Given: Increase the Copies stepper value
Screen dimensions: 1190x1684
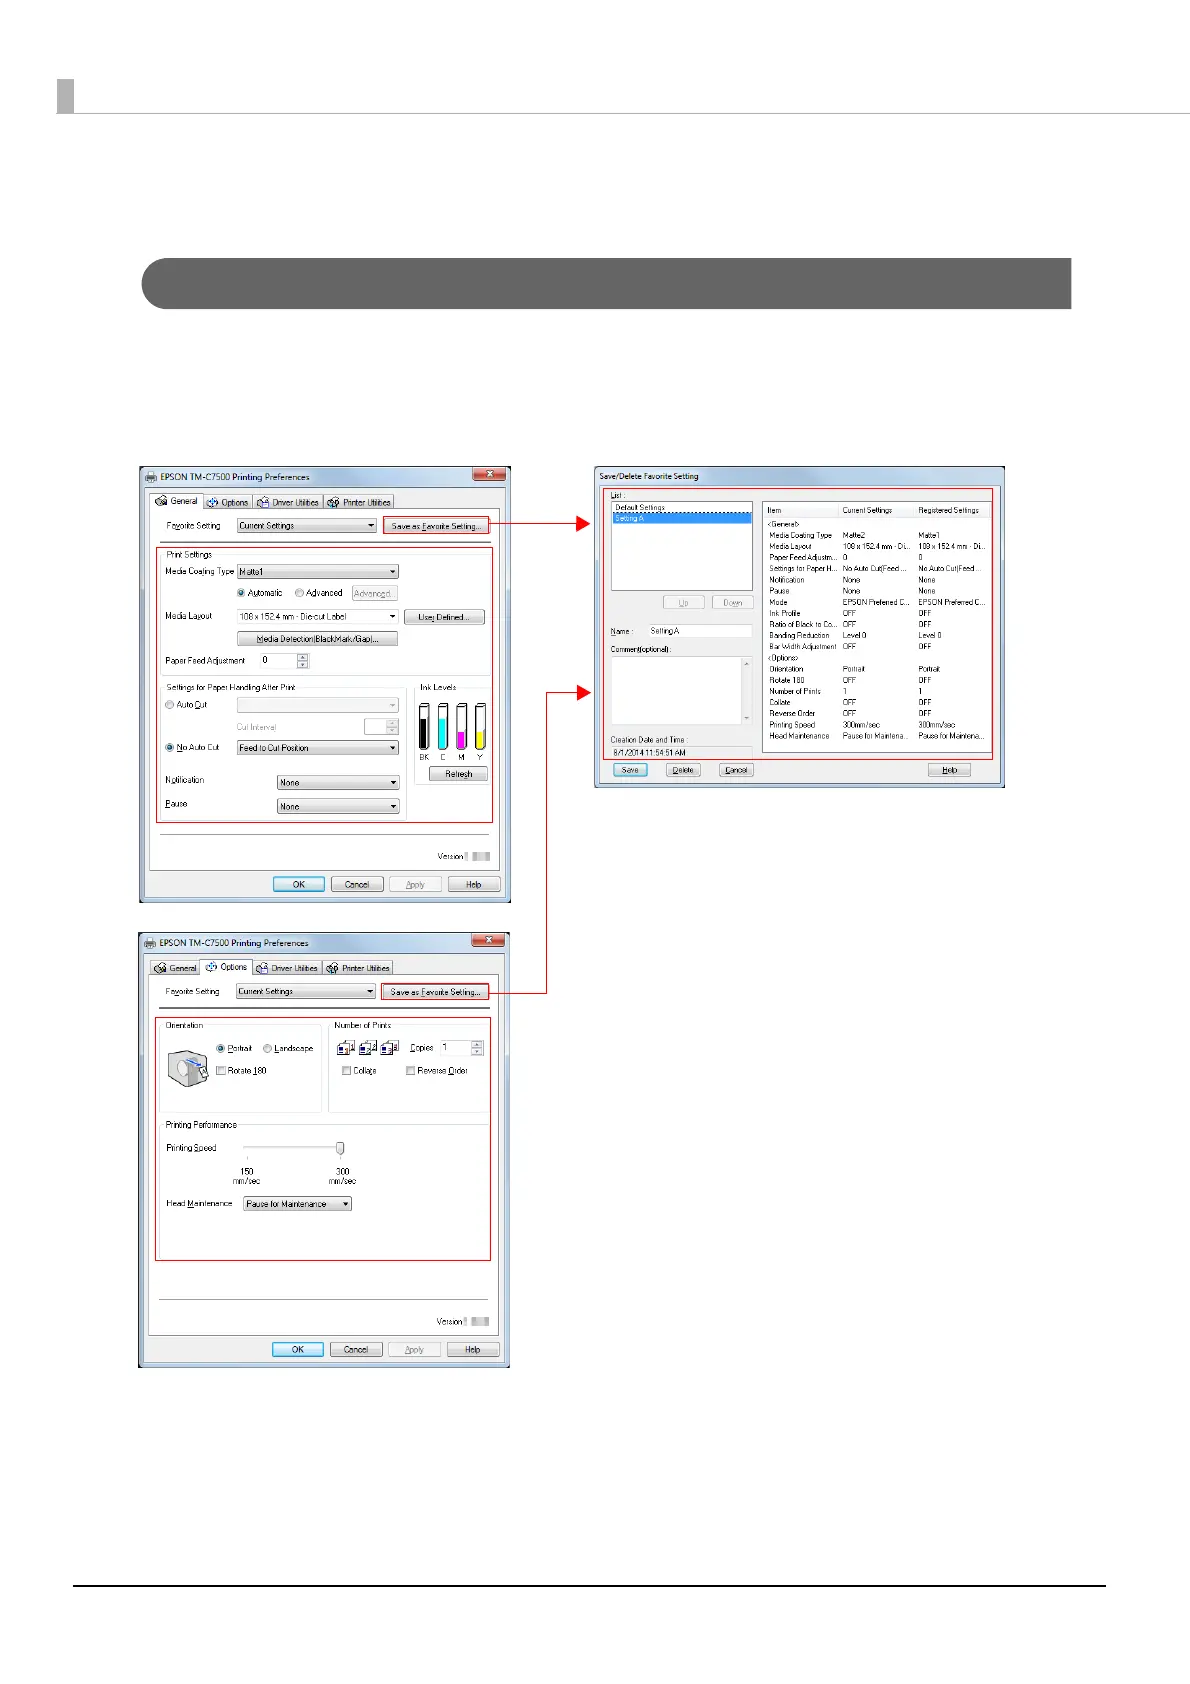Looking at the screenshot, I should click(477, 1045).
